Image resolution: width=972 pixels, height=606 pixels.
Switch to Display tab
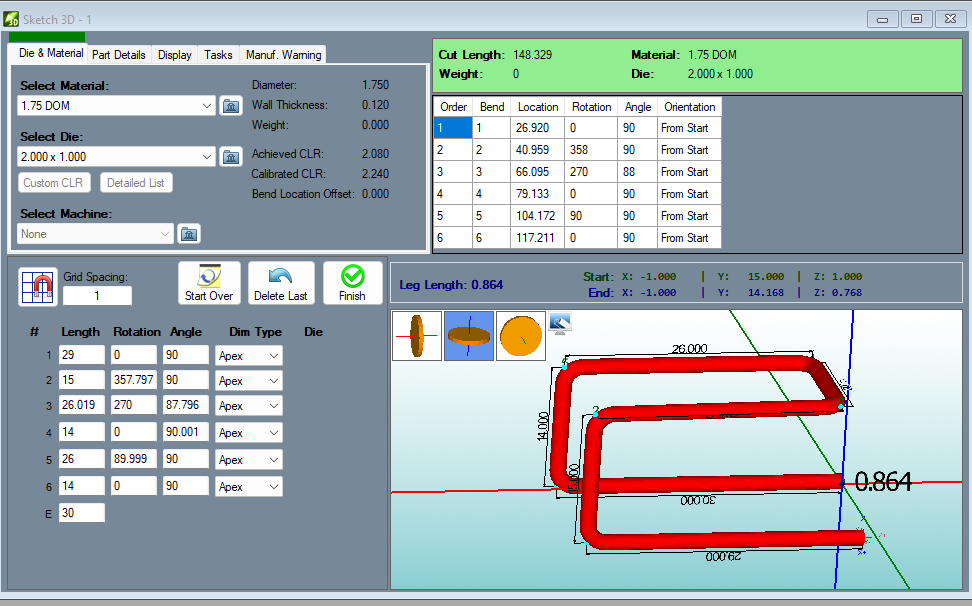(174, 55)
